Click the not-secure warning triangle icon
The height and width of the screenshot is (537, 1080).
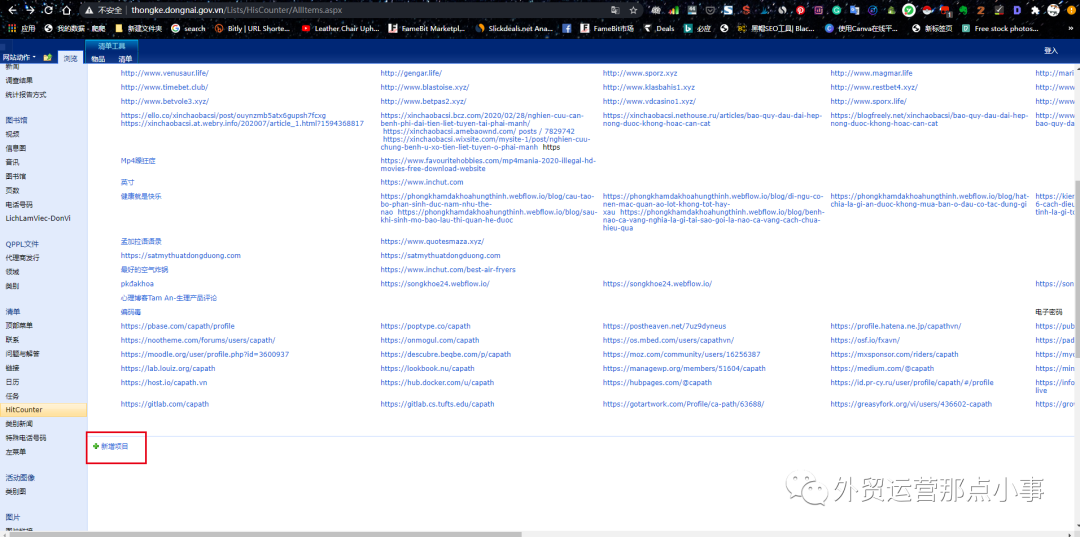[x=89, y=10]
